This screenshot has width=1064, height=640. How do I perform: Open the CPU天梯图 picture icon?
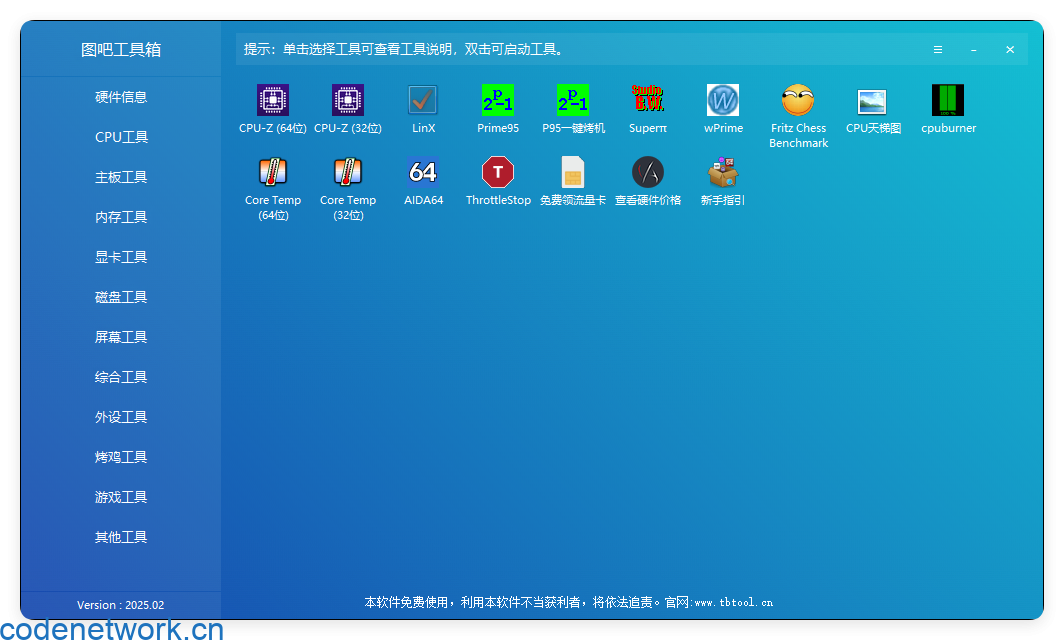(873, 102)
